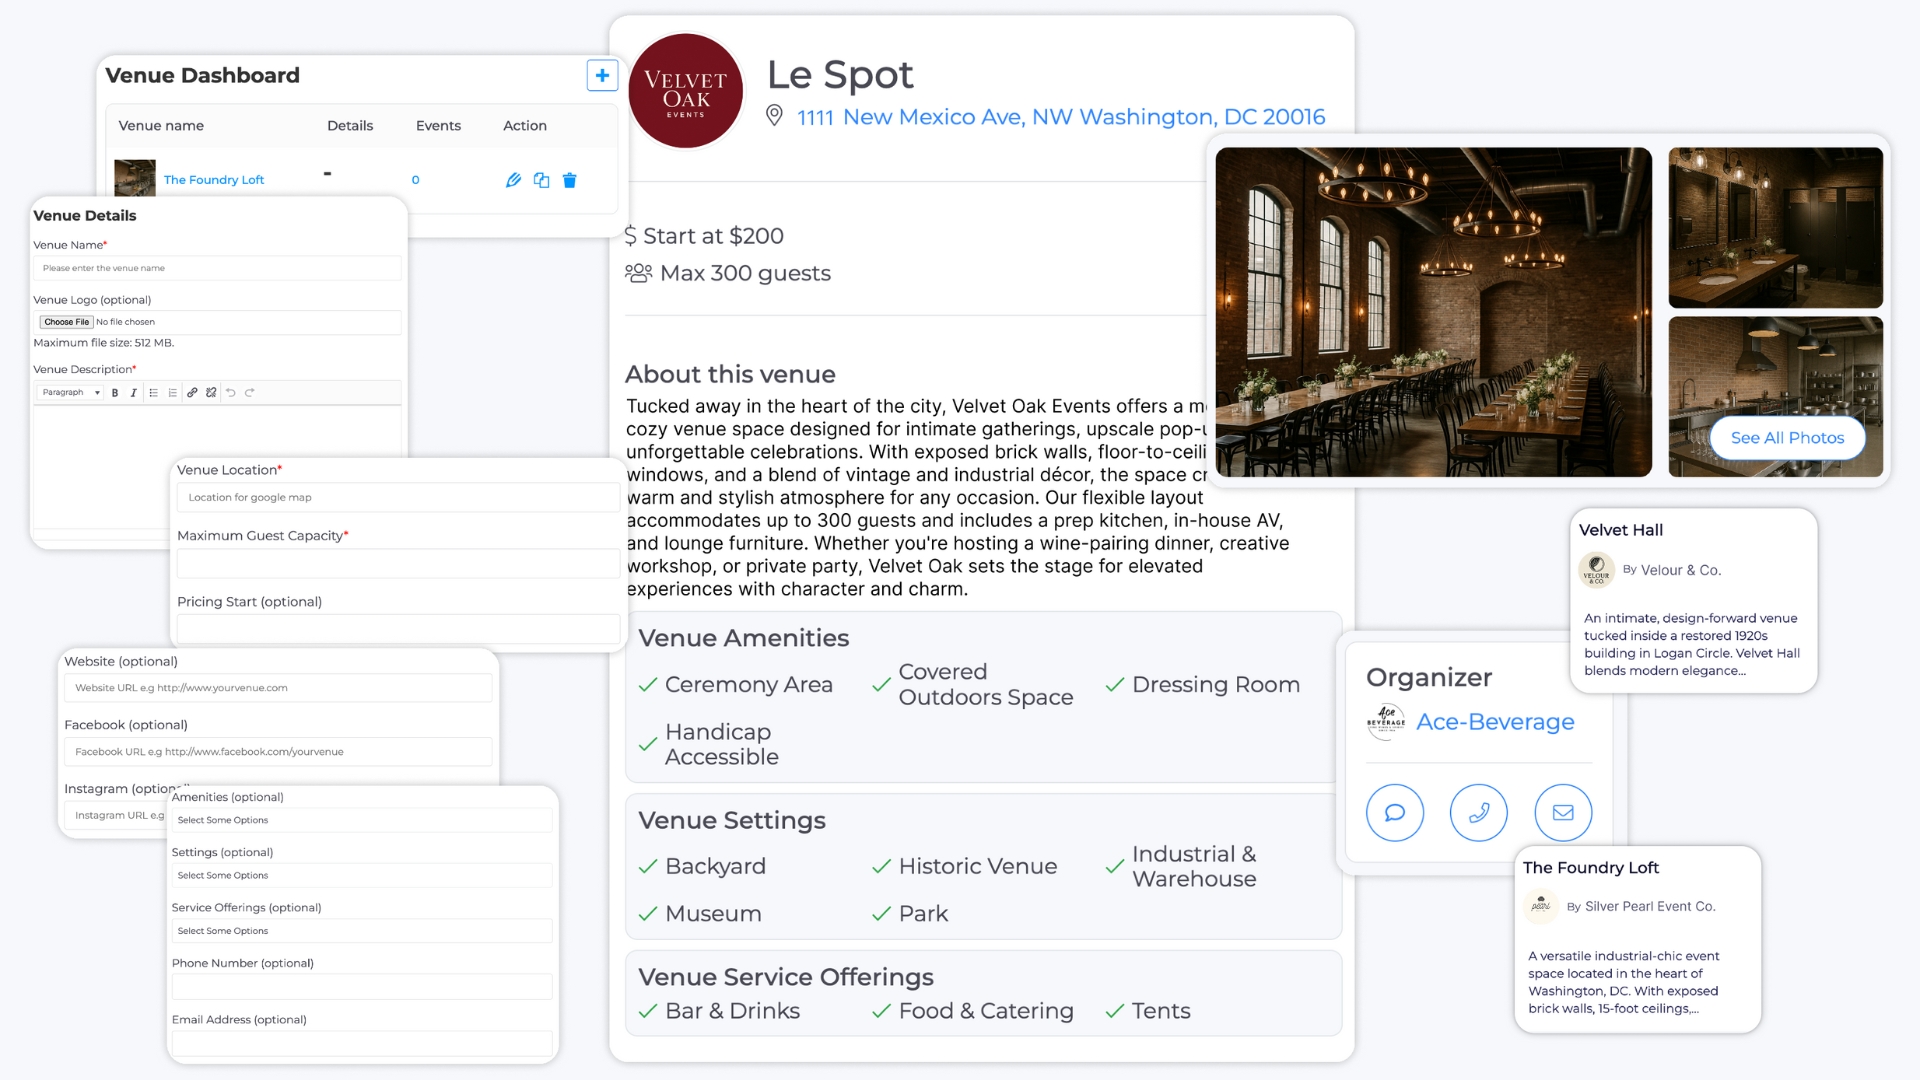Toggle bold in description editor
The height and width of the screenshot is (1080, 1920).
(115, 393)
